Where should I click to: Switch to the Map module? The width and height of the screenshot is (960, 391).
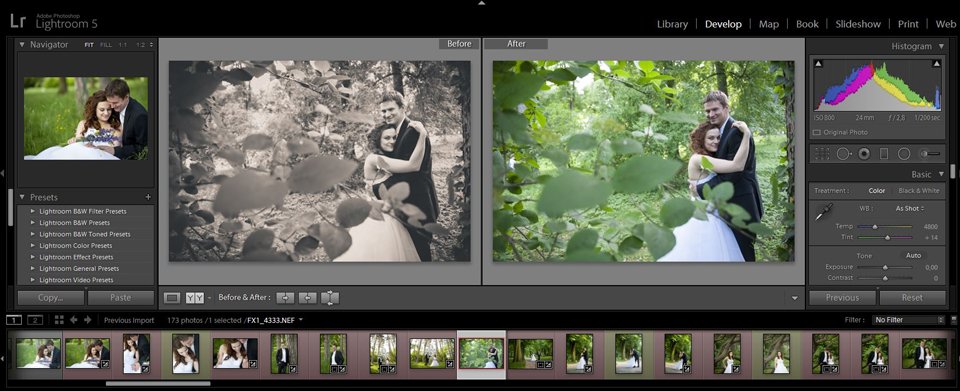pos(769,24)
